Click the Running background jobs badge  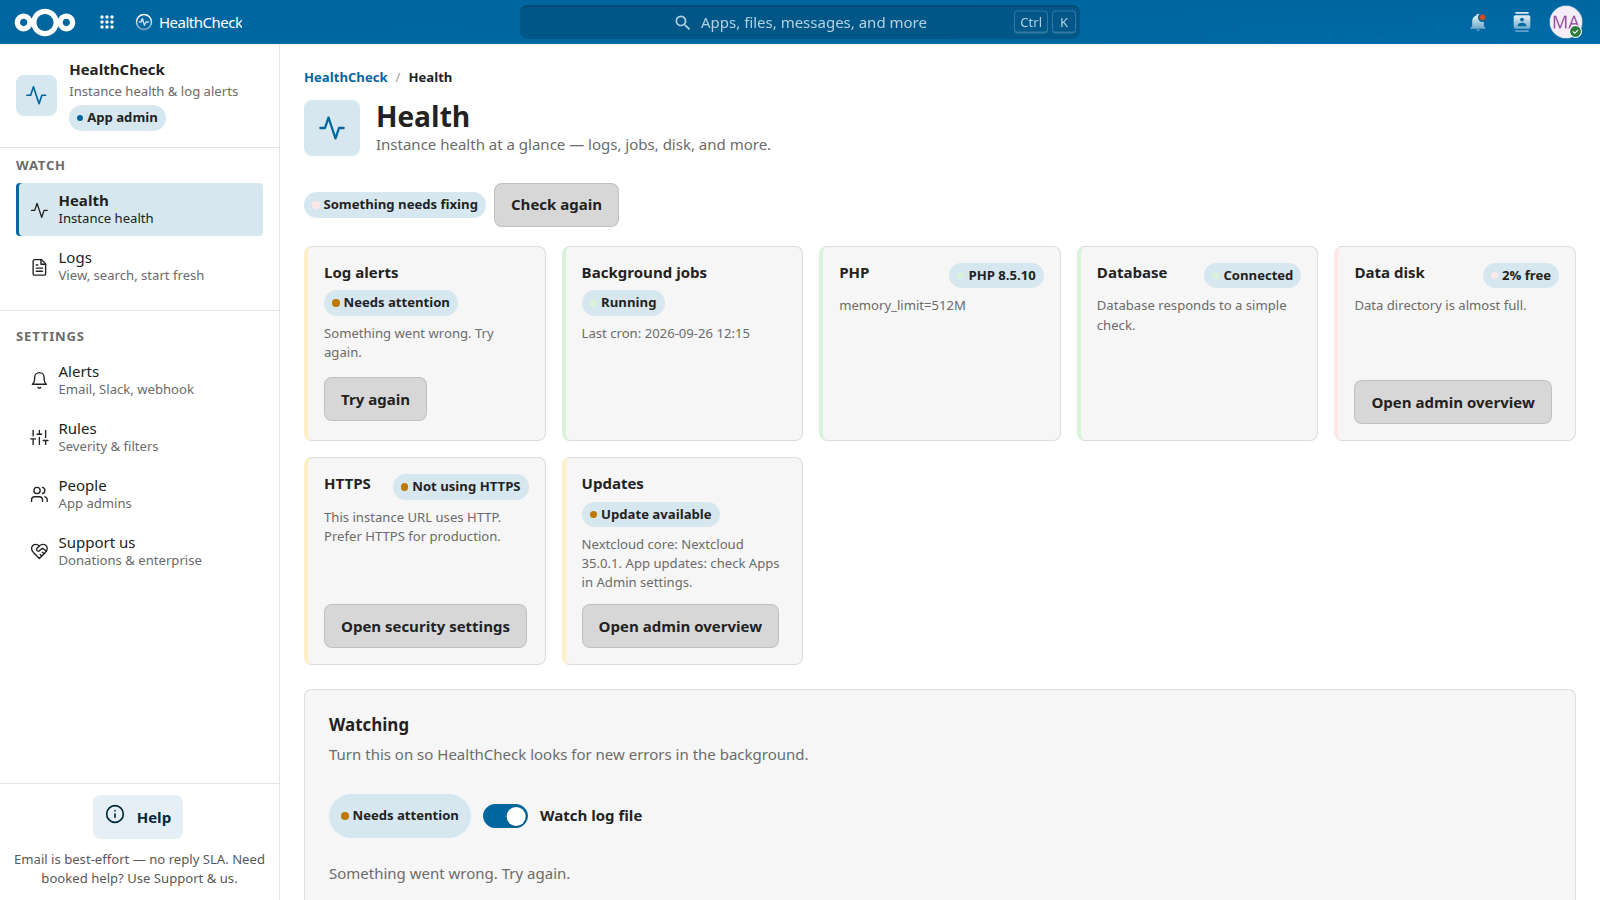[x=623, y=303]
